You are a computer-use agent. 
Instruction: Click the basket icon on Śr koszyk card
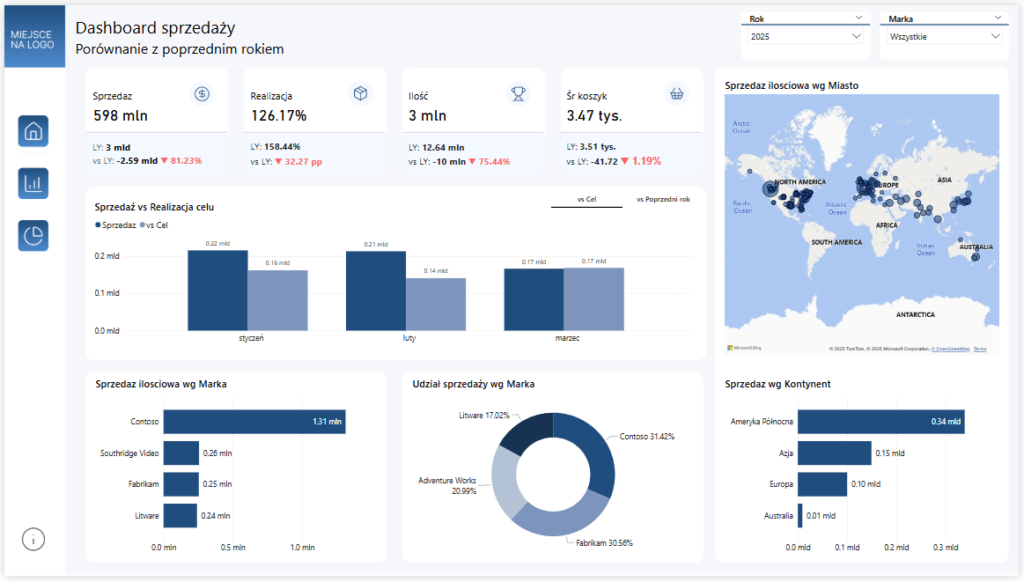coord(677,93)
